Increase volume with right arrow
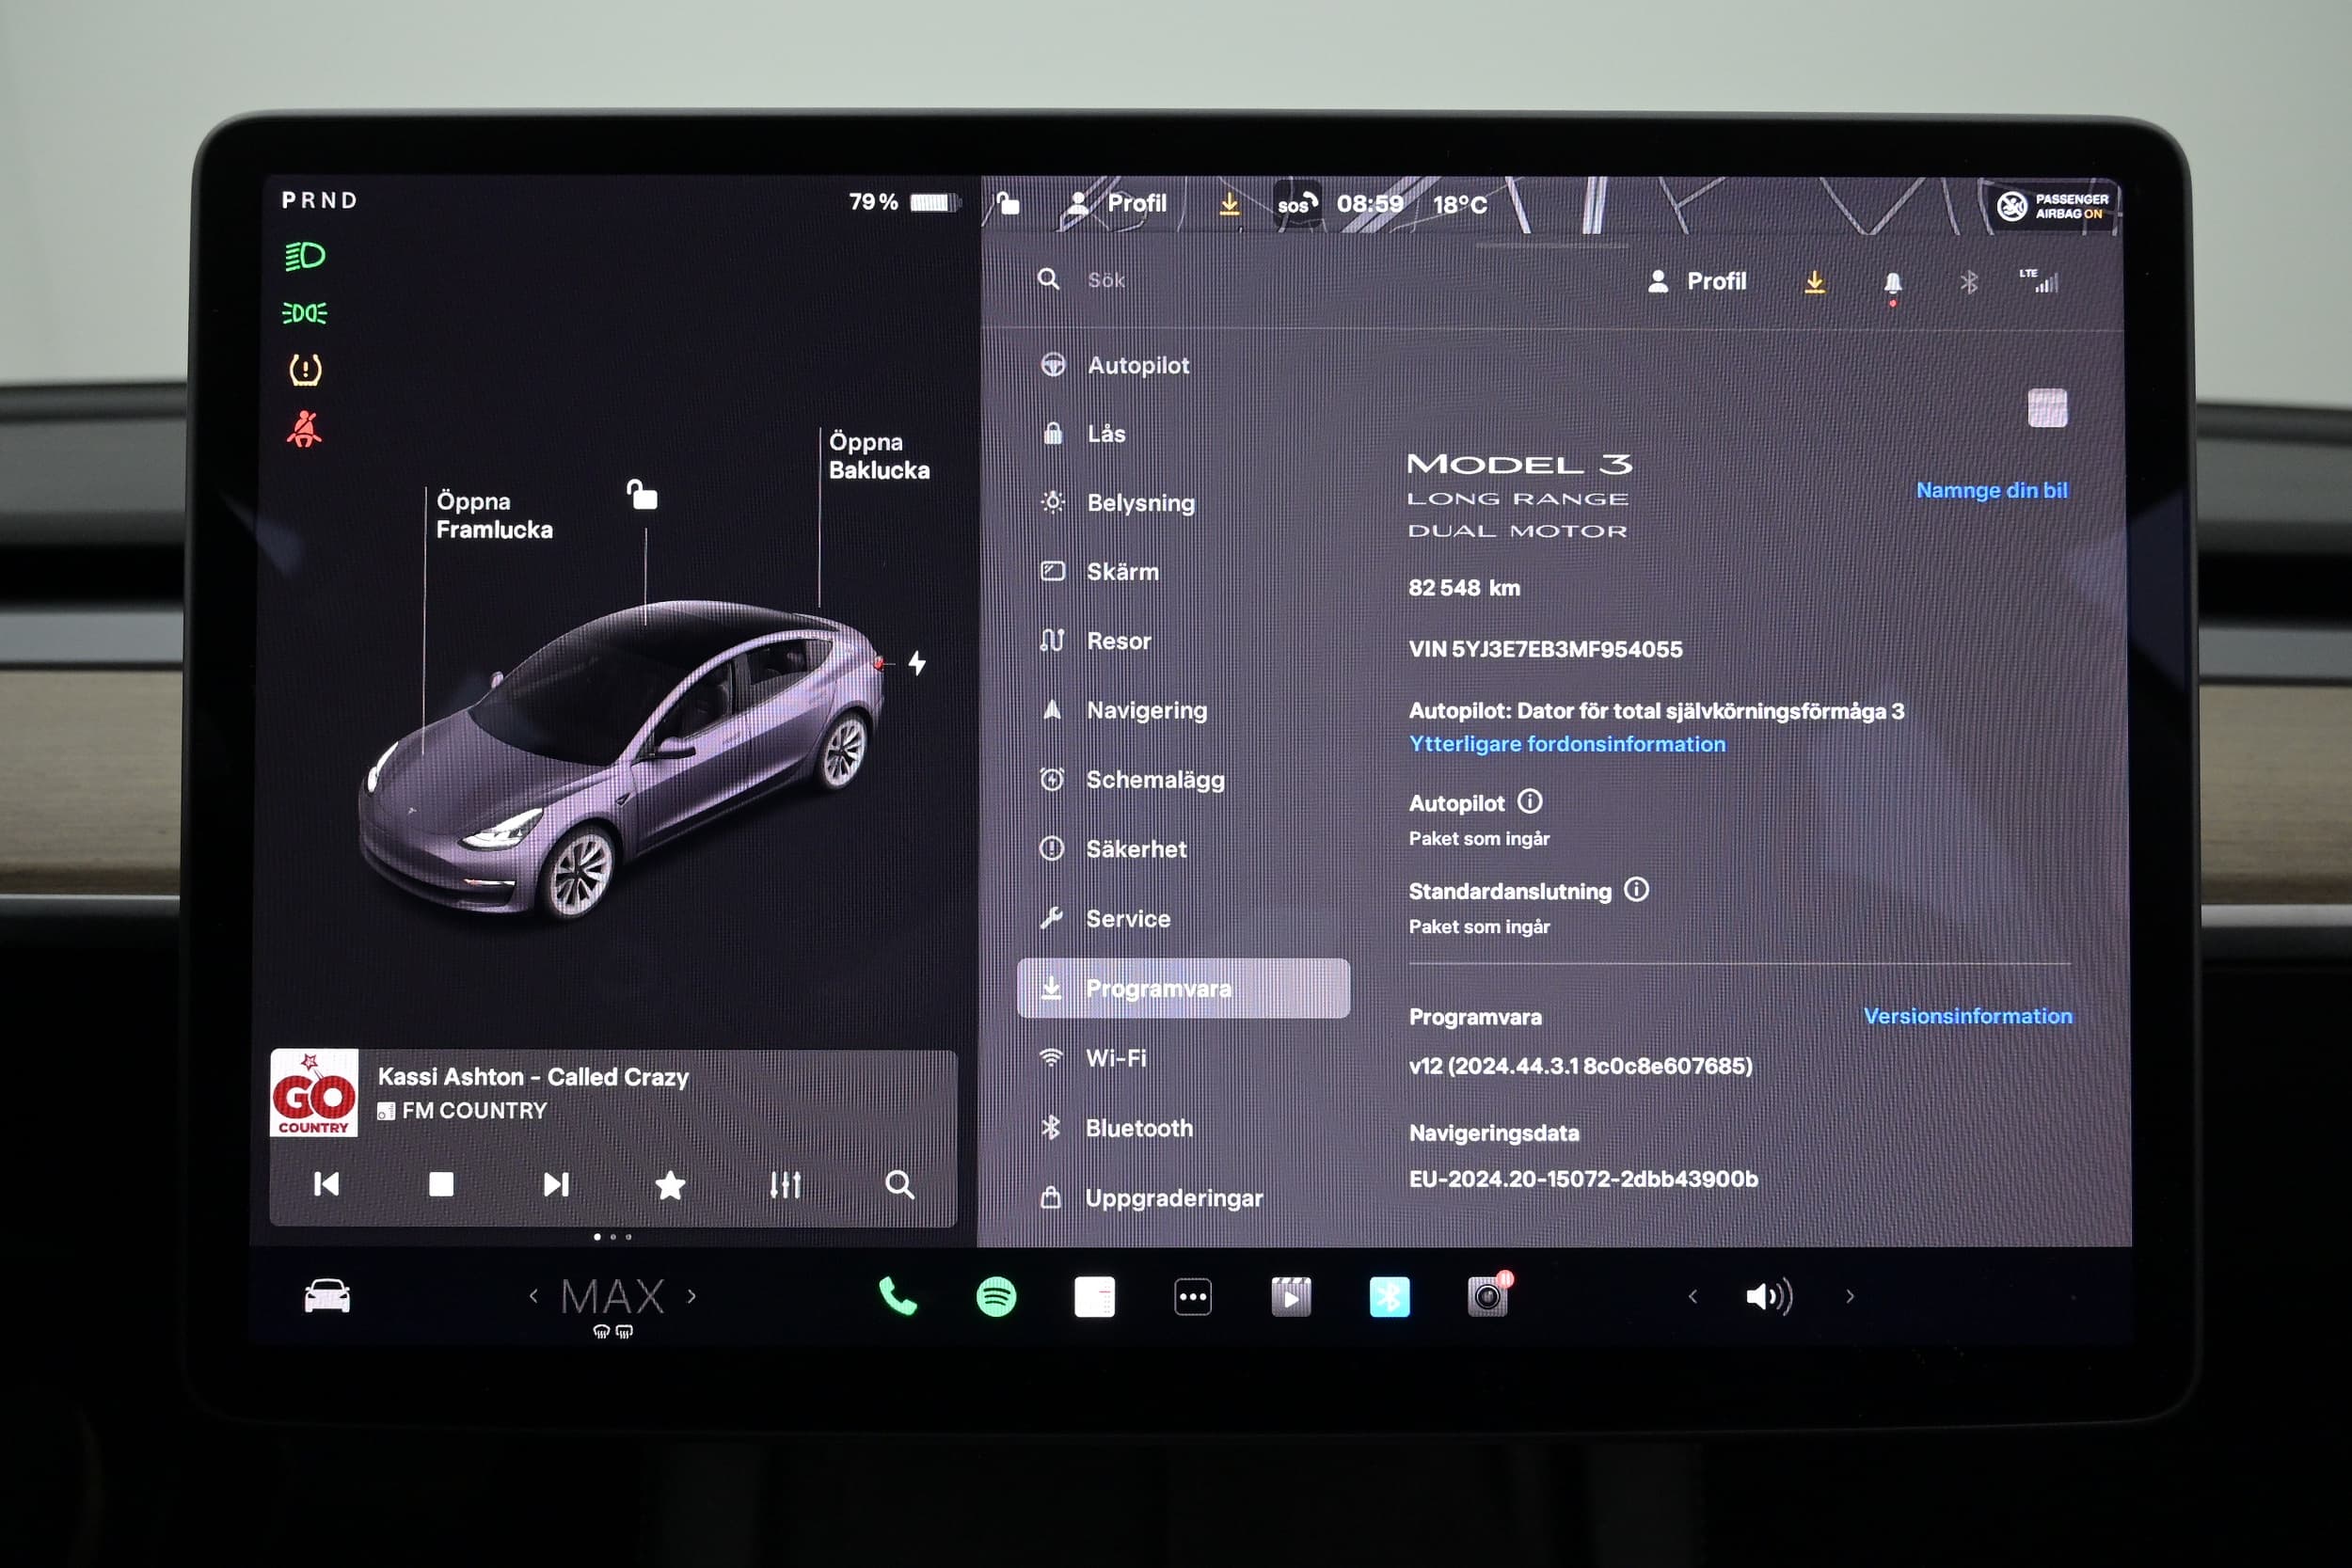The width and height of the screenshot is (2352, 1568). click(x=1850, y=1297)
